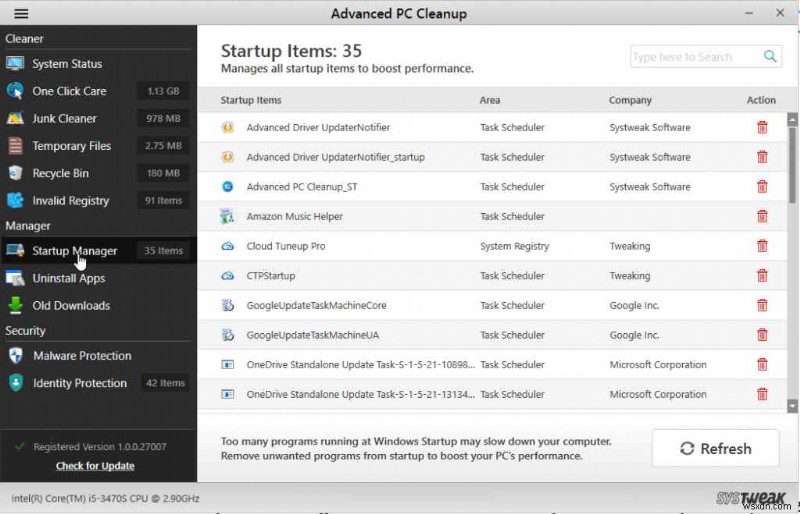
Task: Click the Check for Update link
Action: coord(95,466)
